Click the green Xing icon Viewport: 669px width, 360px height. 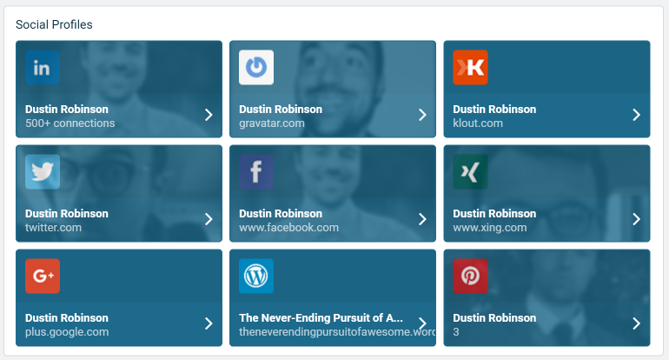[x=470, y=172]
